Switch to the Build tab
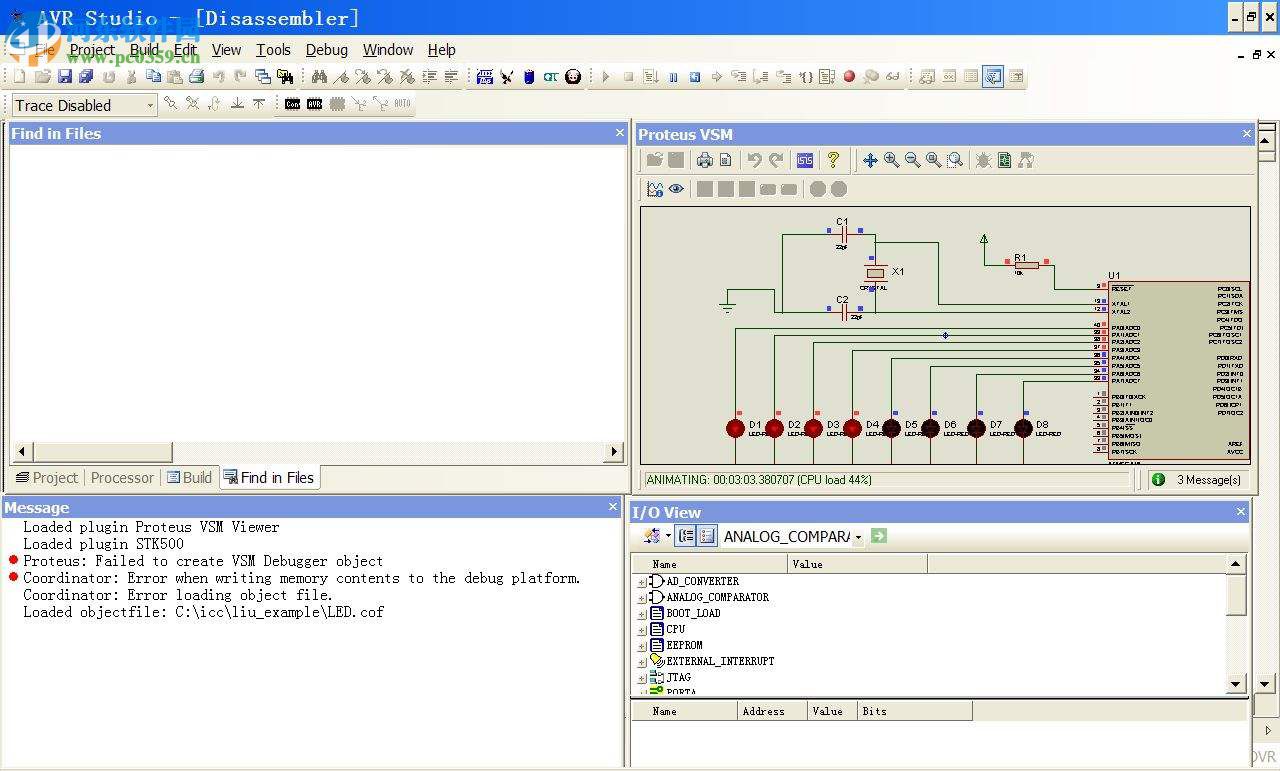This screenshot has width=1280, height=771. (x=189, y=478)
